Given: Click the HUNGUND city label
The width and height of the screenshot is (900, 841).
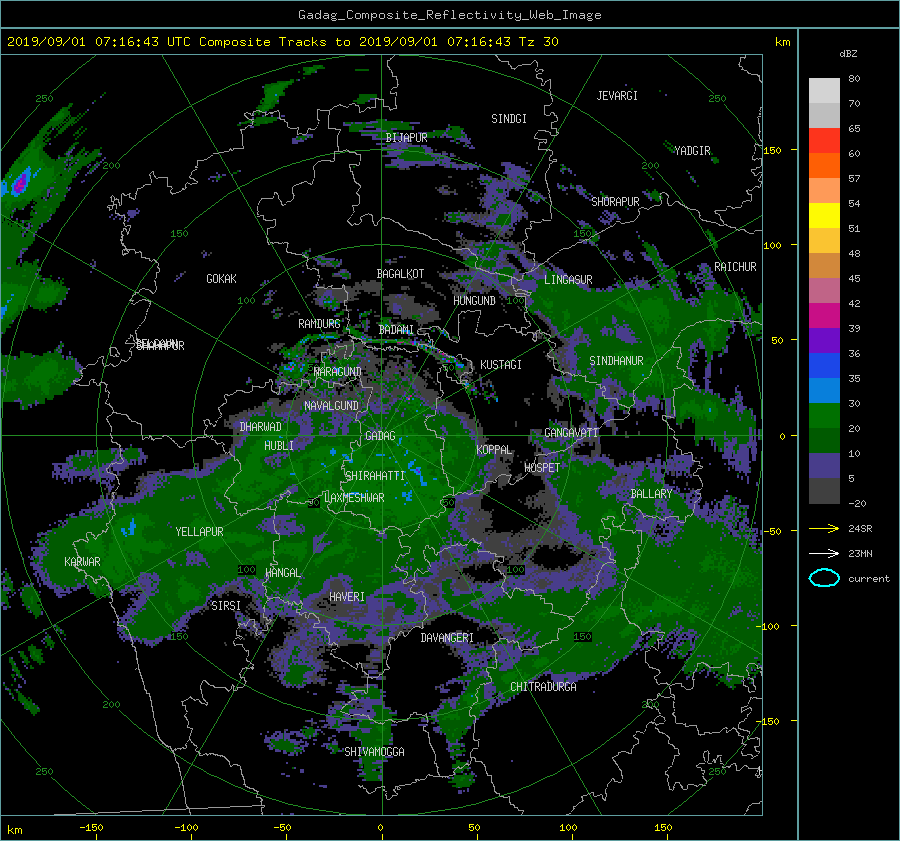Looking at the screenshot, I should pos(474,301).
